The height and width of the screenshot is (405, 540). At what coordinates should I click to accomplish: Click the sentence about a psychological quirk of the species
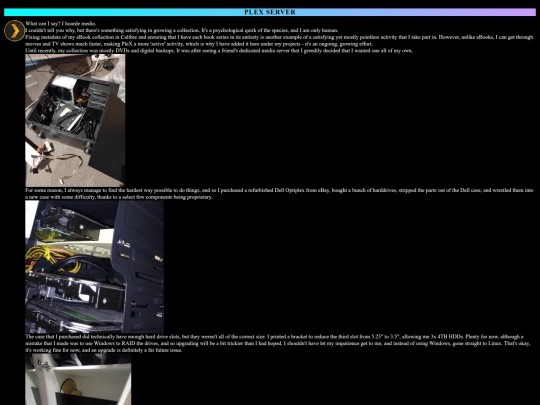tap(270, 30)
